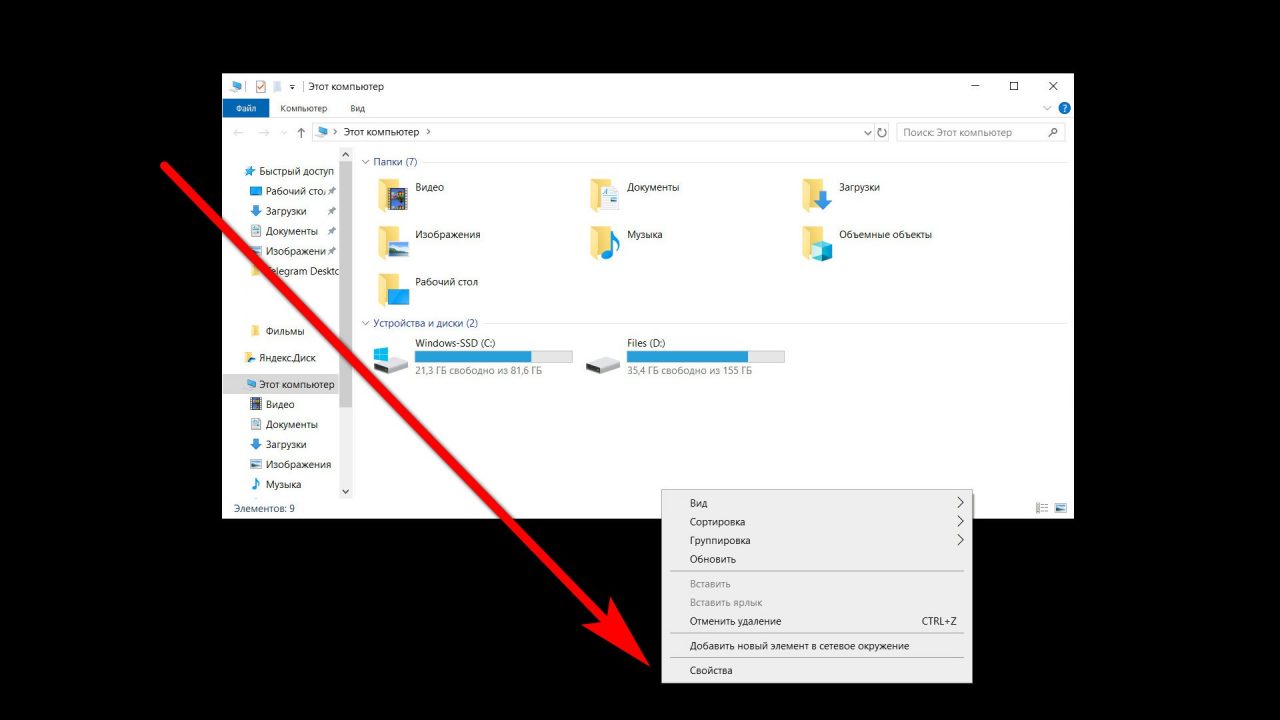Select Быстрый доступ in the sidebar

pos(289,171)
